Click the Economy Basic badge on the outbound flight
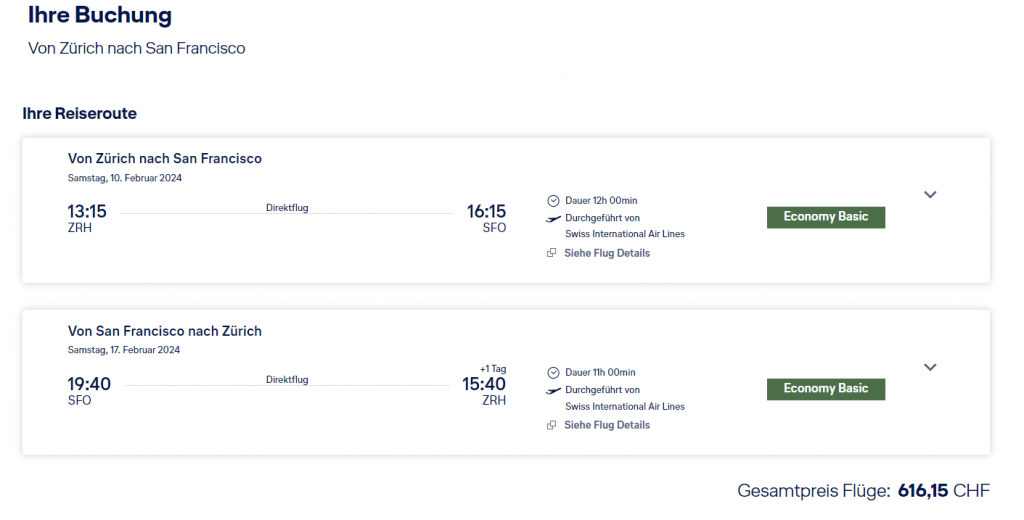 pyautogui.click(x=825, y=217)
